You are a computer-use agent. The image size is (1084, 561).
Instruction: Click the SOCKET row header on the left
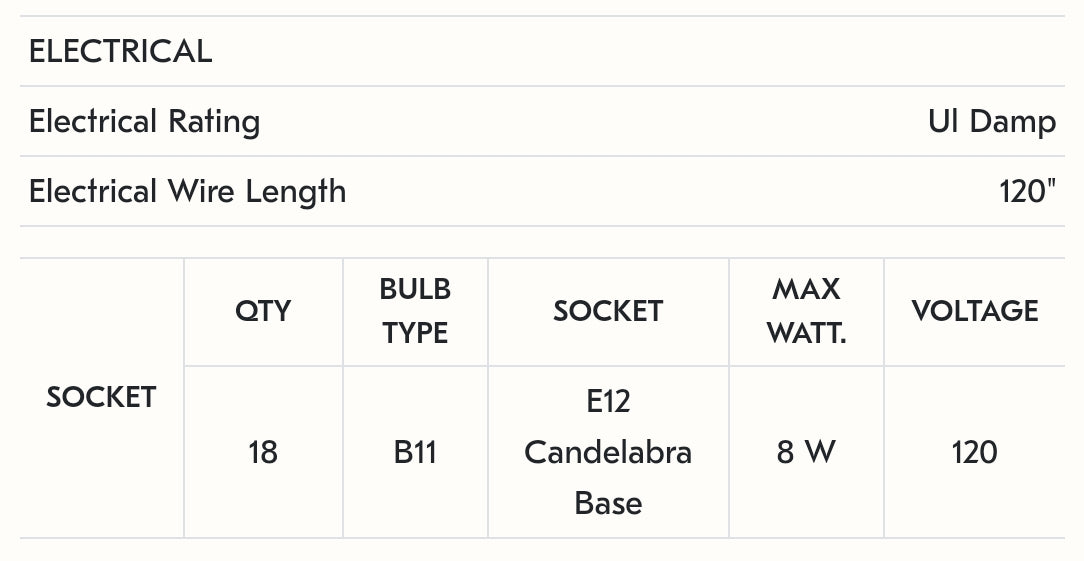click(x=101, y=397)
